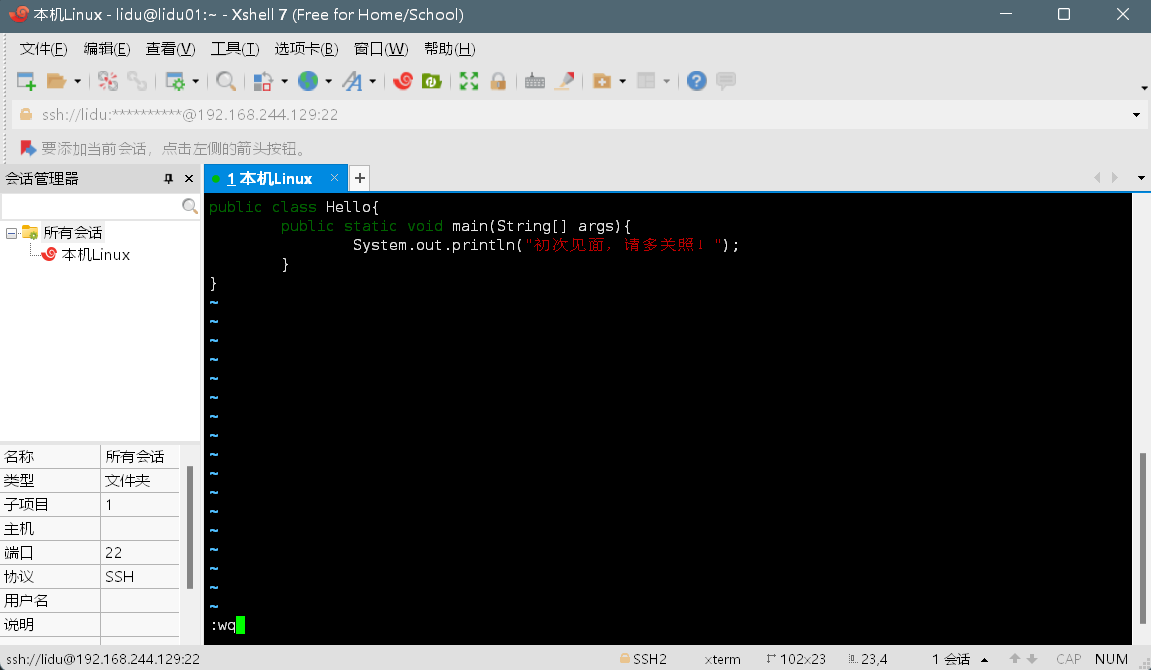Viewport: 1151px width, 670px height.
Task: Click the session manager search box
Action: coord(92,206)
